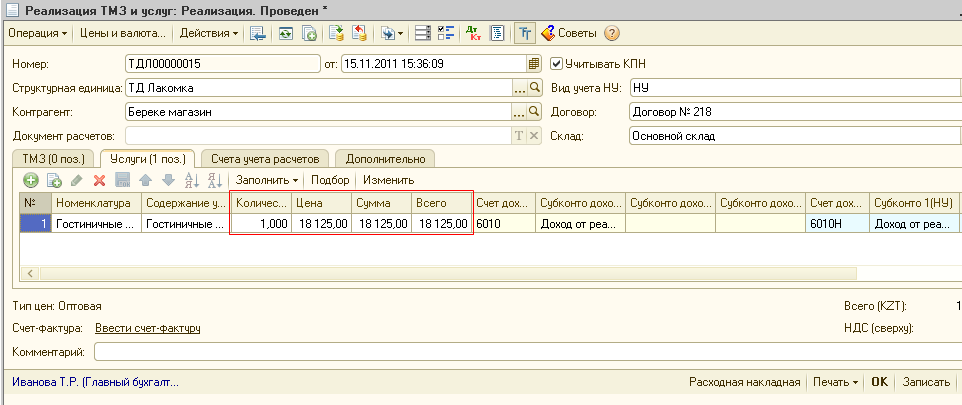
Task: Open the calendar picker next to date
Action: point(534,63)
